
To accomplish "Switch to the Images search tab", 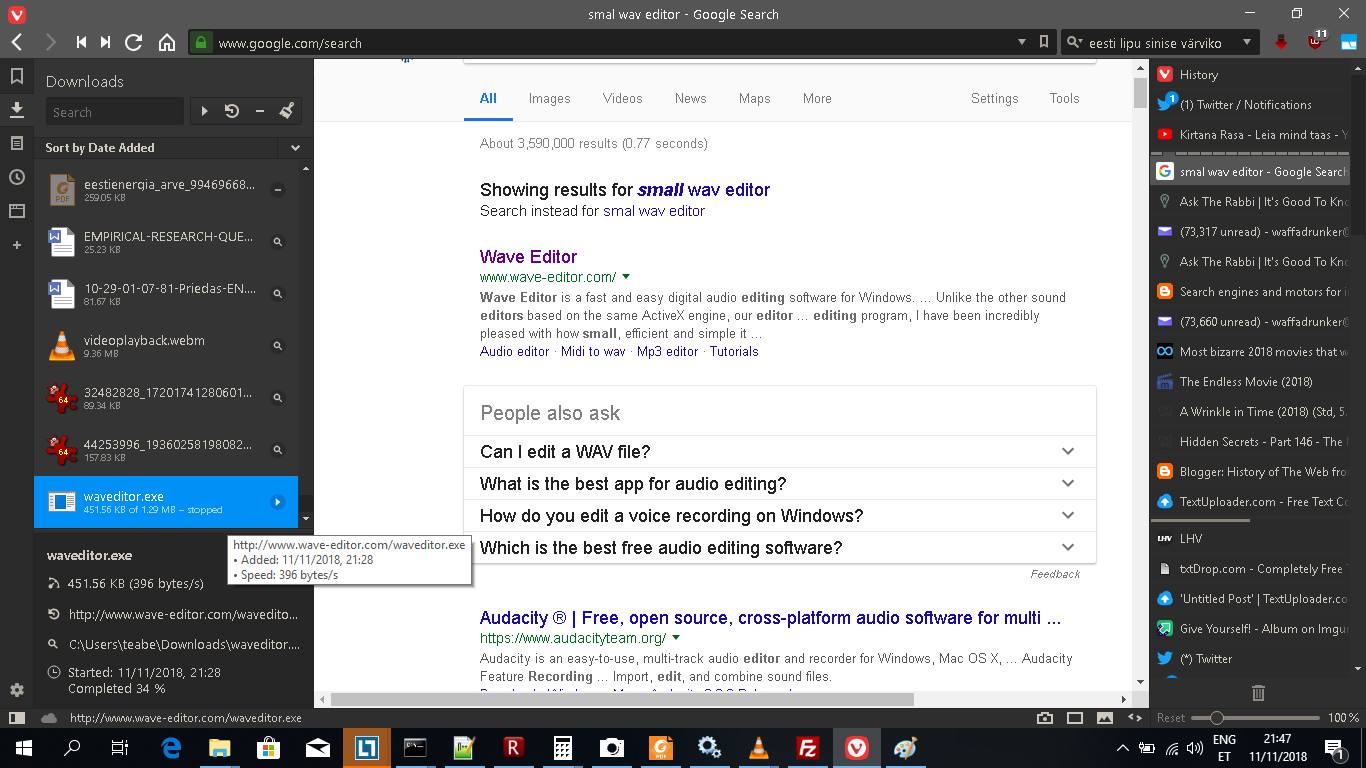I will pyautogui.click(x=549, y=98).
